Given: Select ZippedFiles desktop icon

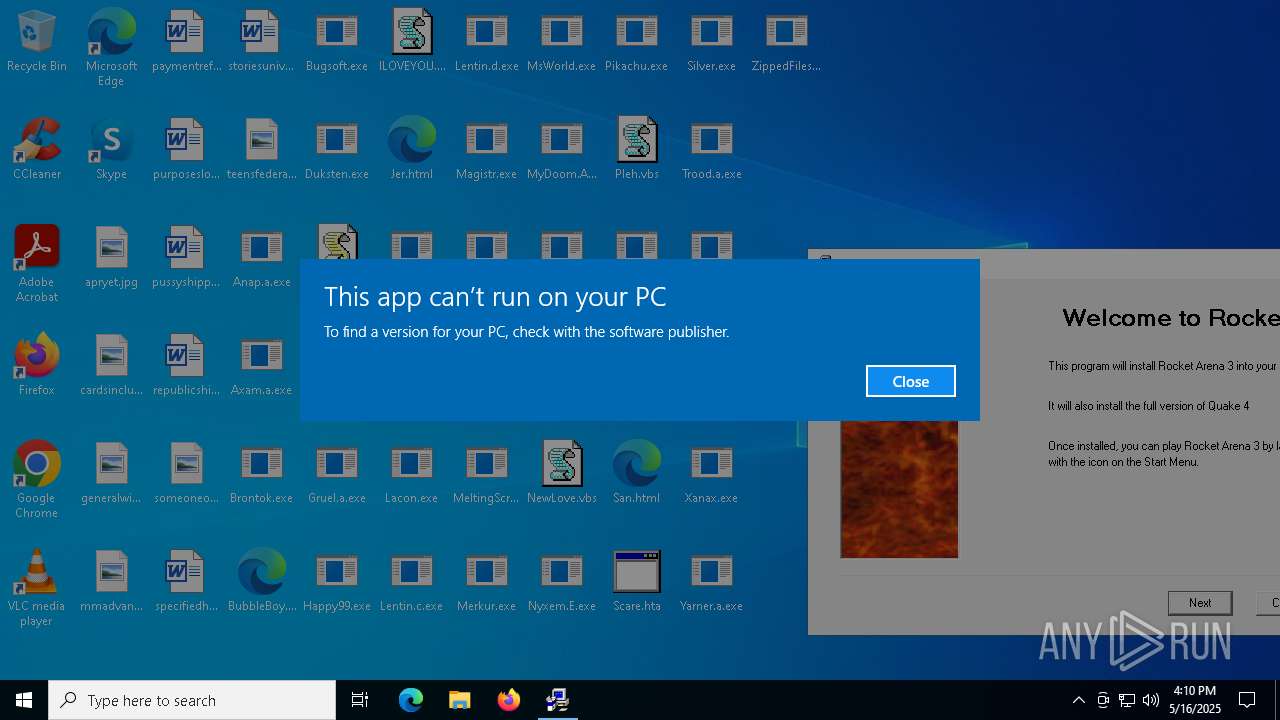Looking at the screenshot, I should (x=787, y=42).
